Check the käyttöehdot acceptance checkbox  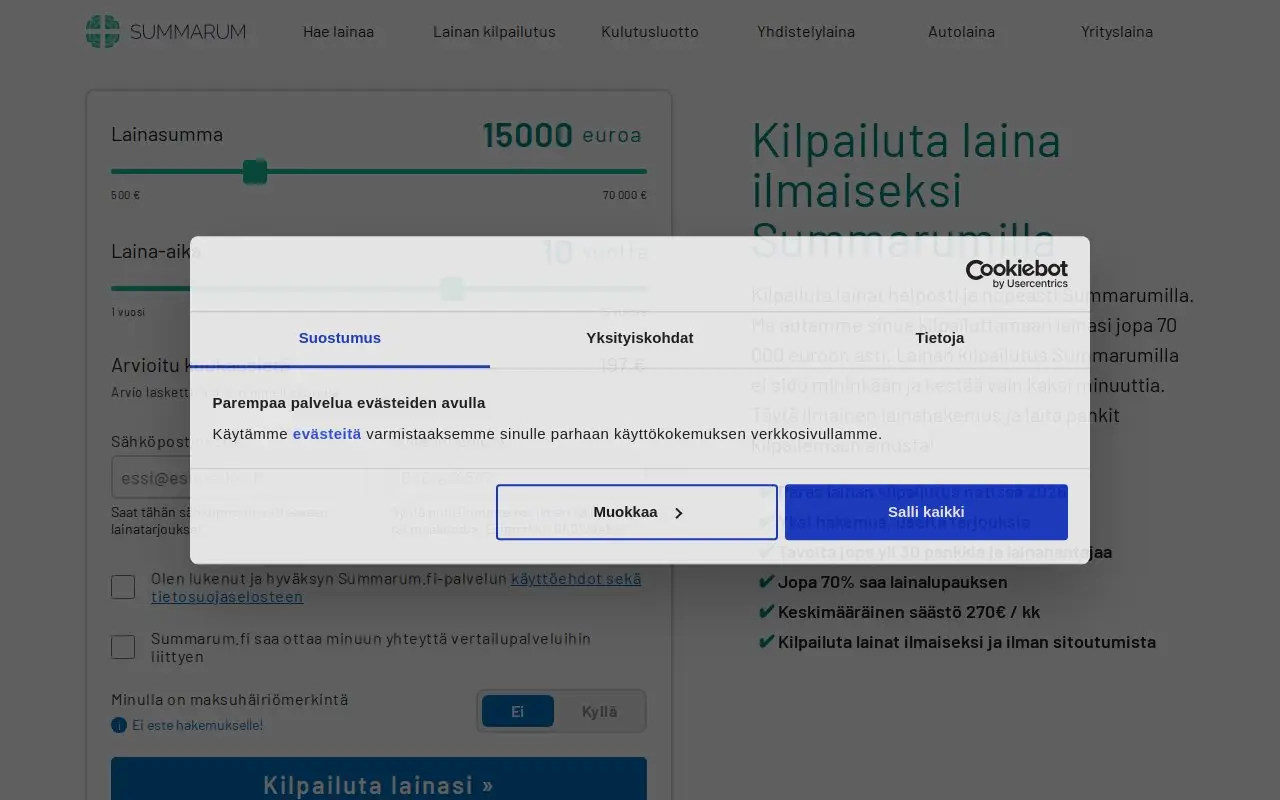[123, 587]
